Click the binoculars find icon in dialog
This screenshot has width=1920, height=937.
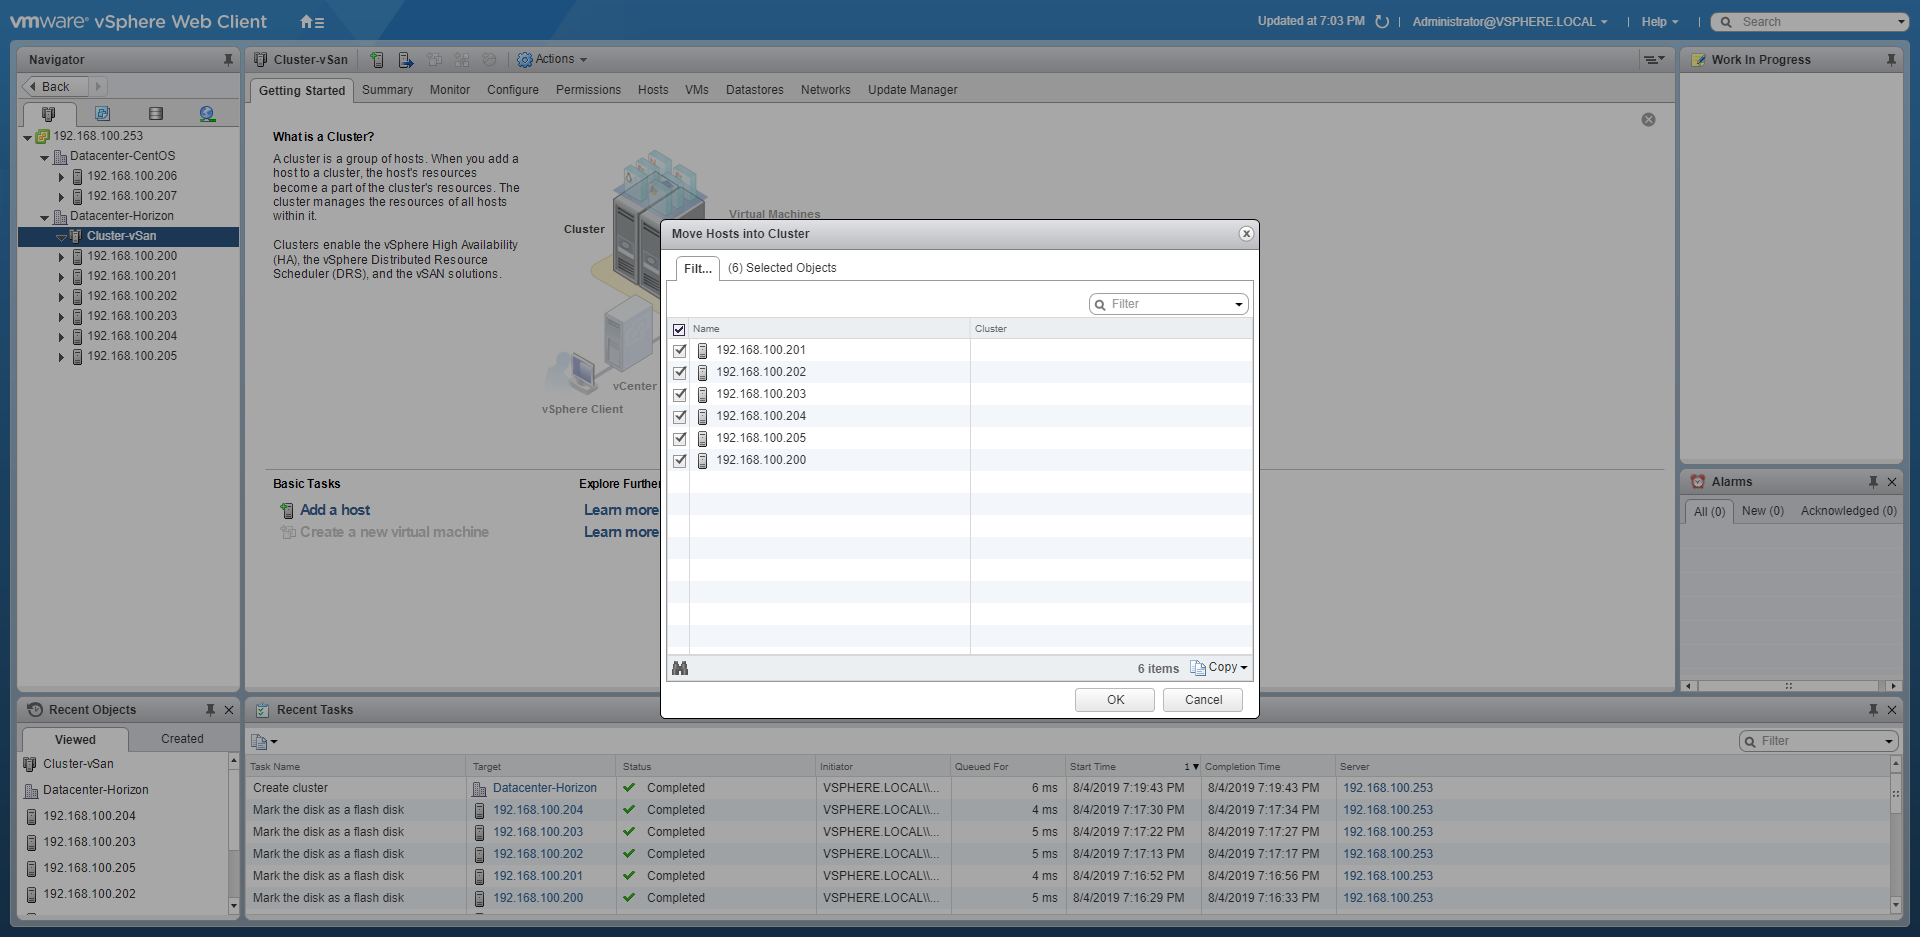[680, 668]
